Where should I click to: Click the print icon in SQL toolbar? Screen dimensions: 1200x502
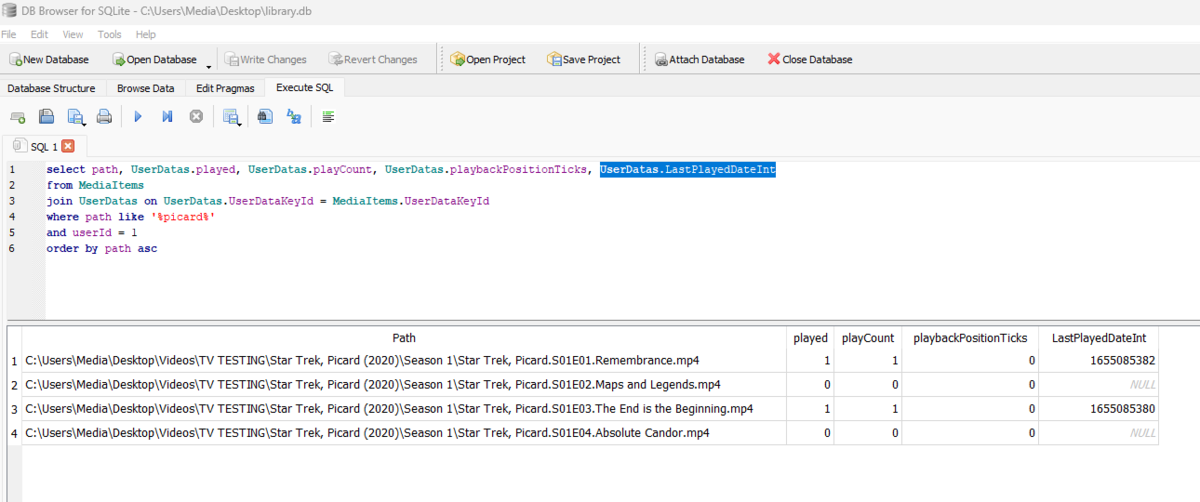click(x=104, y=117)
